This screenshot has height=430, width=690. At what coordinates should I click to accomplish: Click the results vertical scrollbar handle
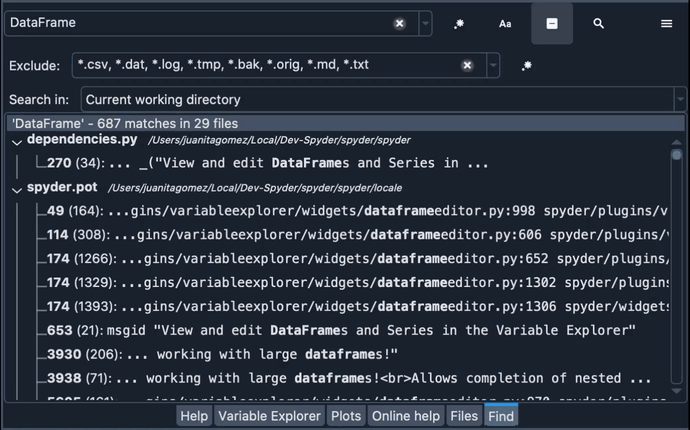[676, 155]
